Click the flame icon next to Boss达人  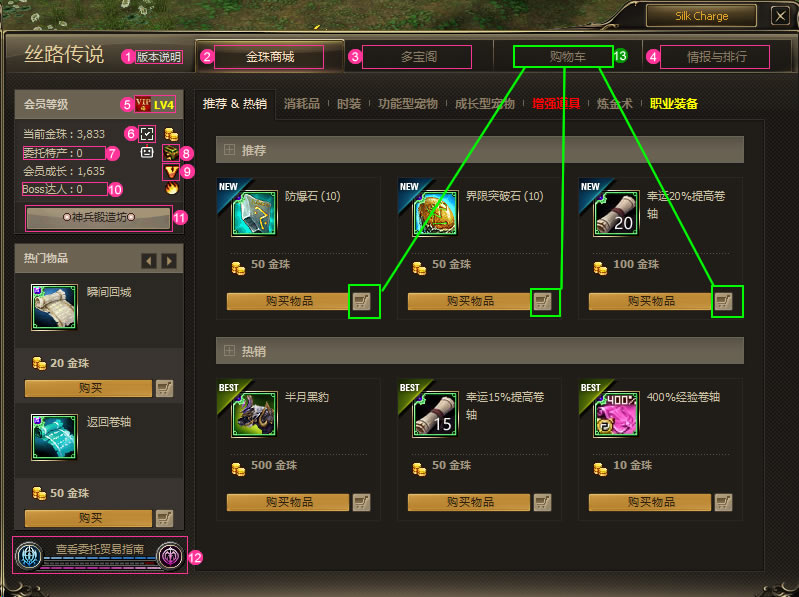pyautogui.click(x=172, y=189)
